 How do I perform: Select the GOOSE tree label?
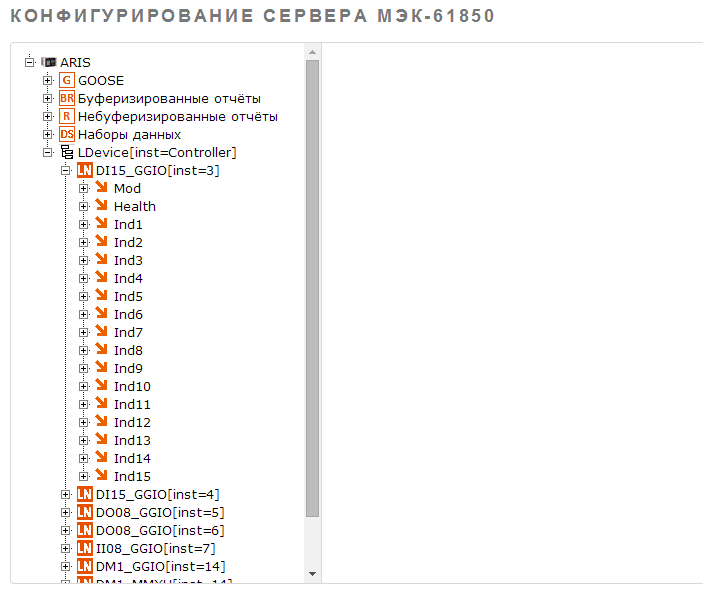101,80
